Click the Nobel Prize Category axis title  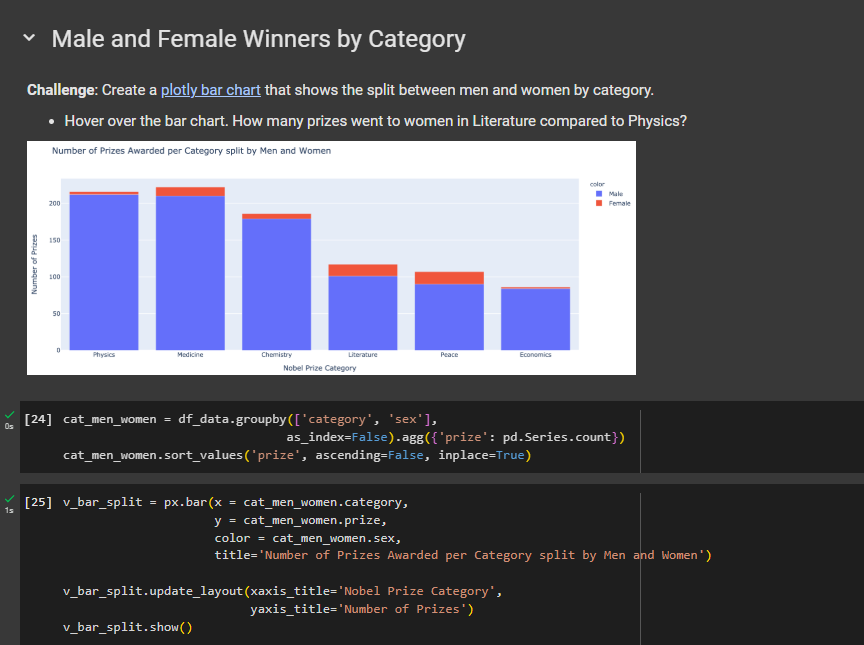(x=320, y=368)
